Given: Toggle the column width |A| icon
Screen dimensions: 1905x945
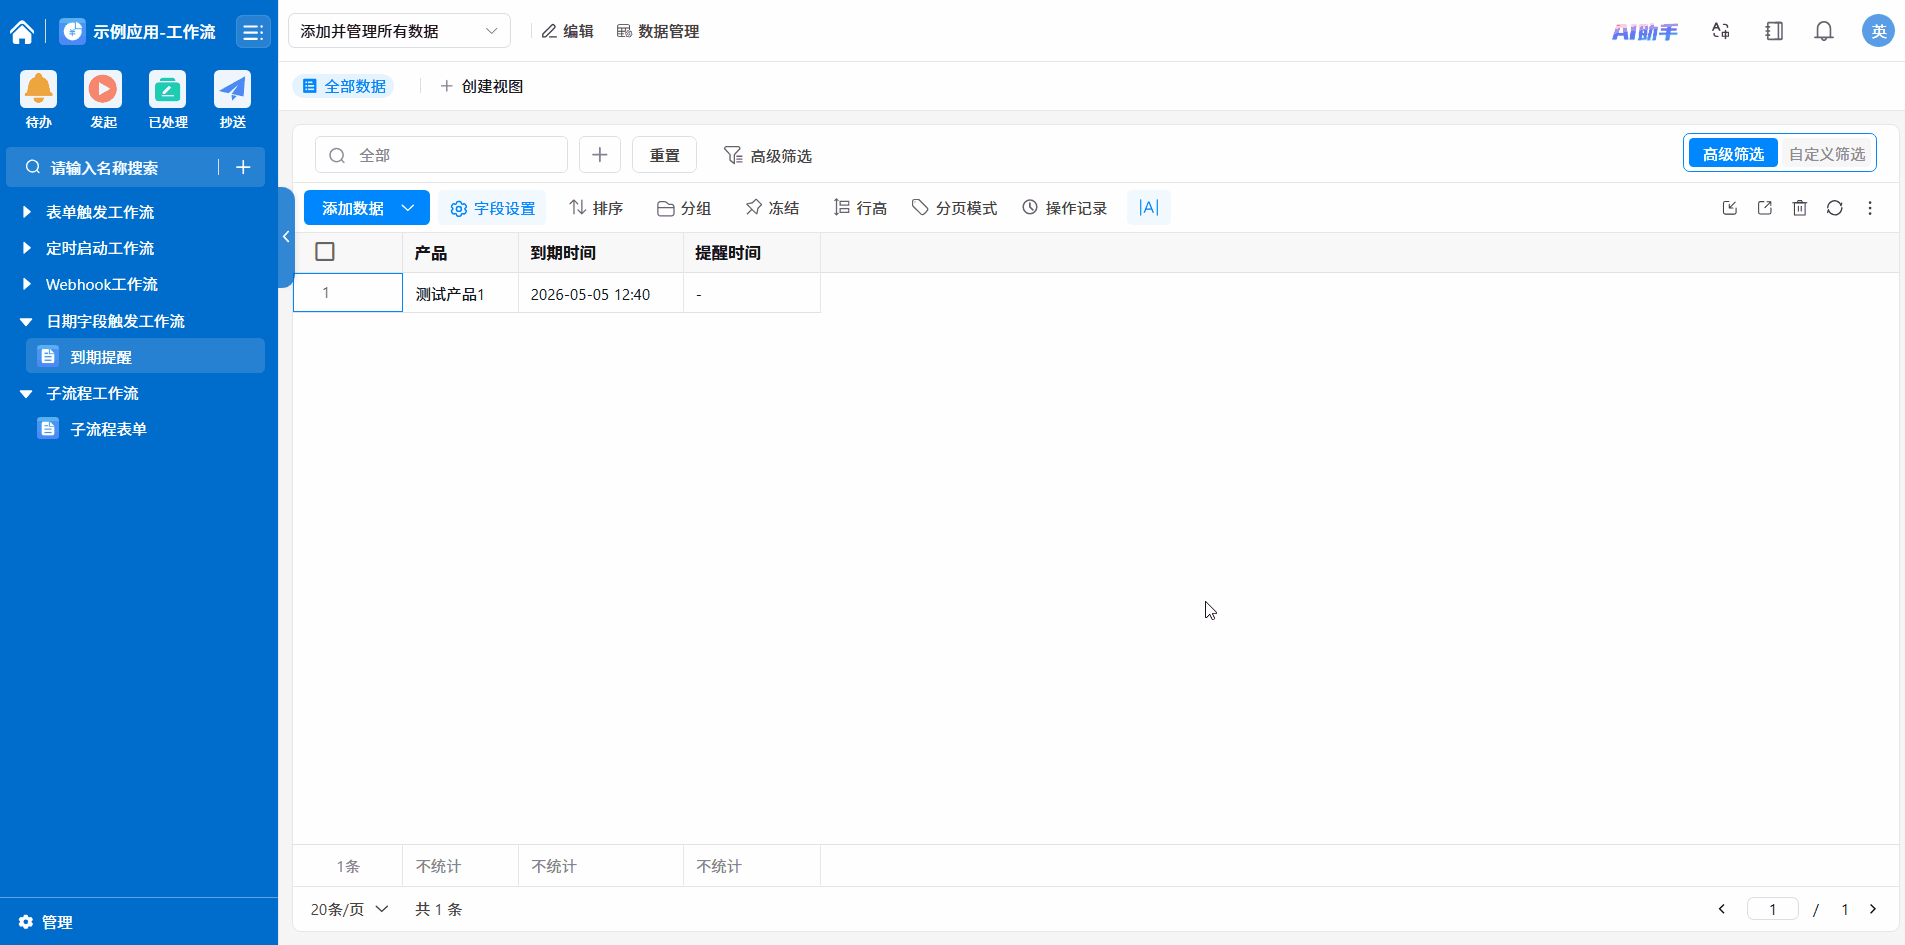Looking at the screenshot, I should 1149,208.
